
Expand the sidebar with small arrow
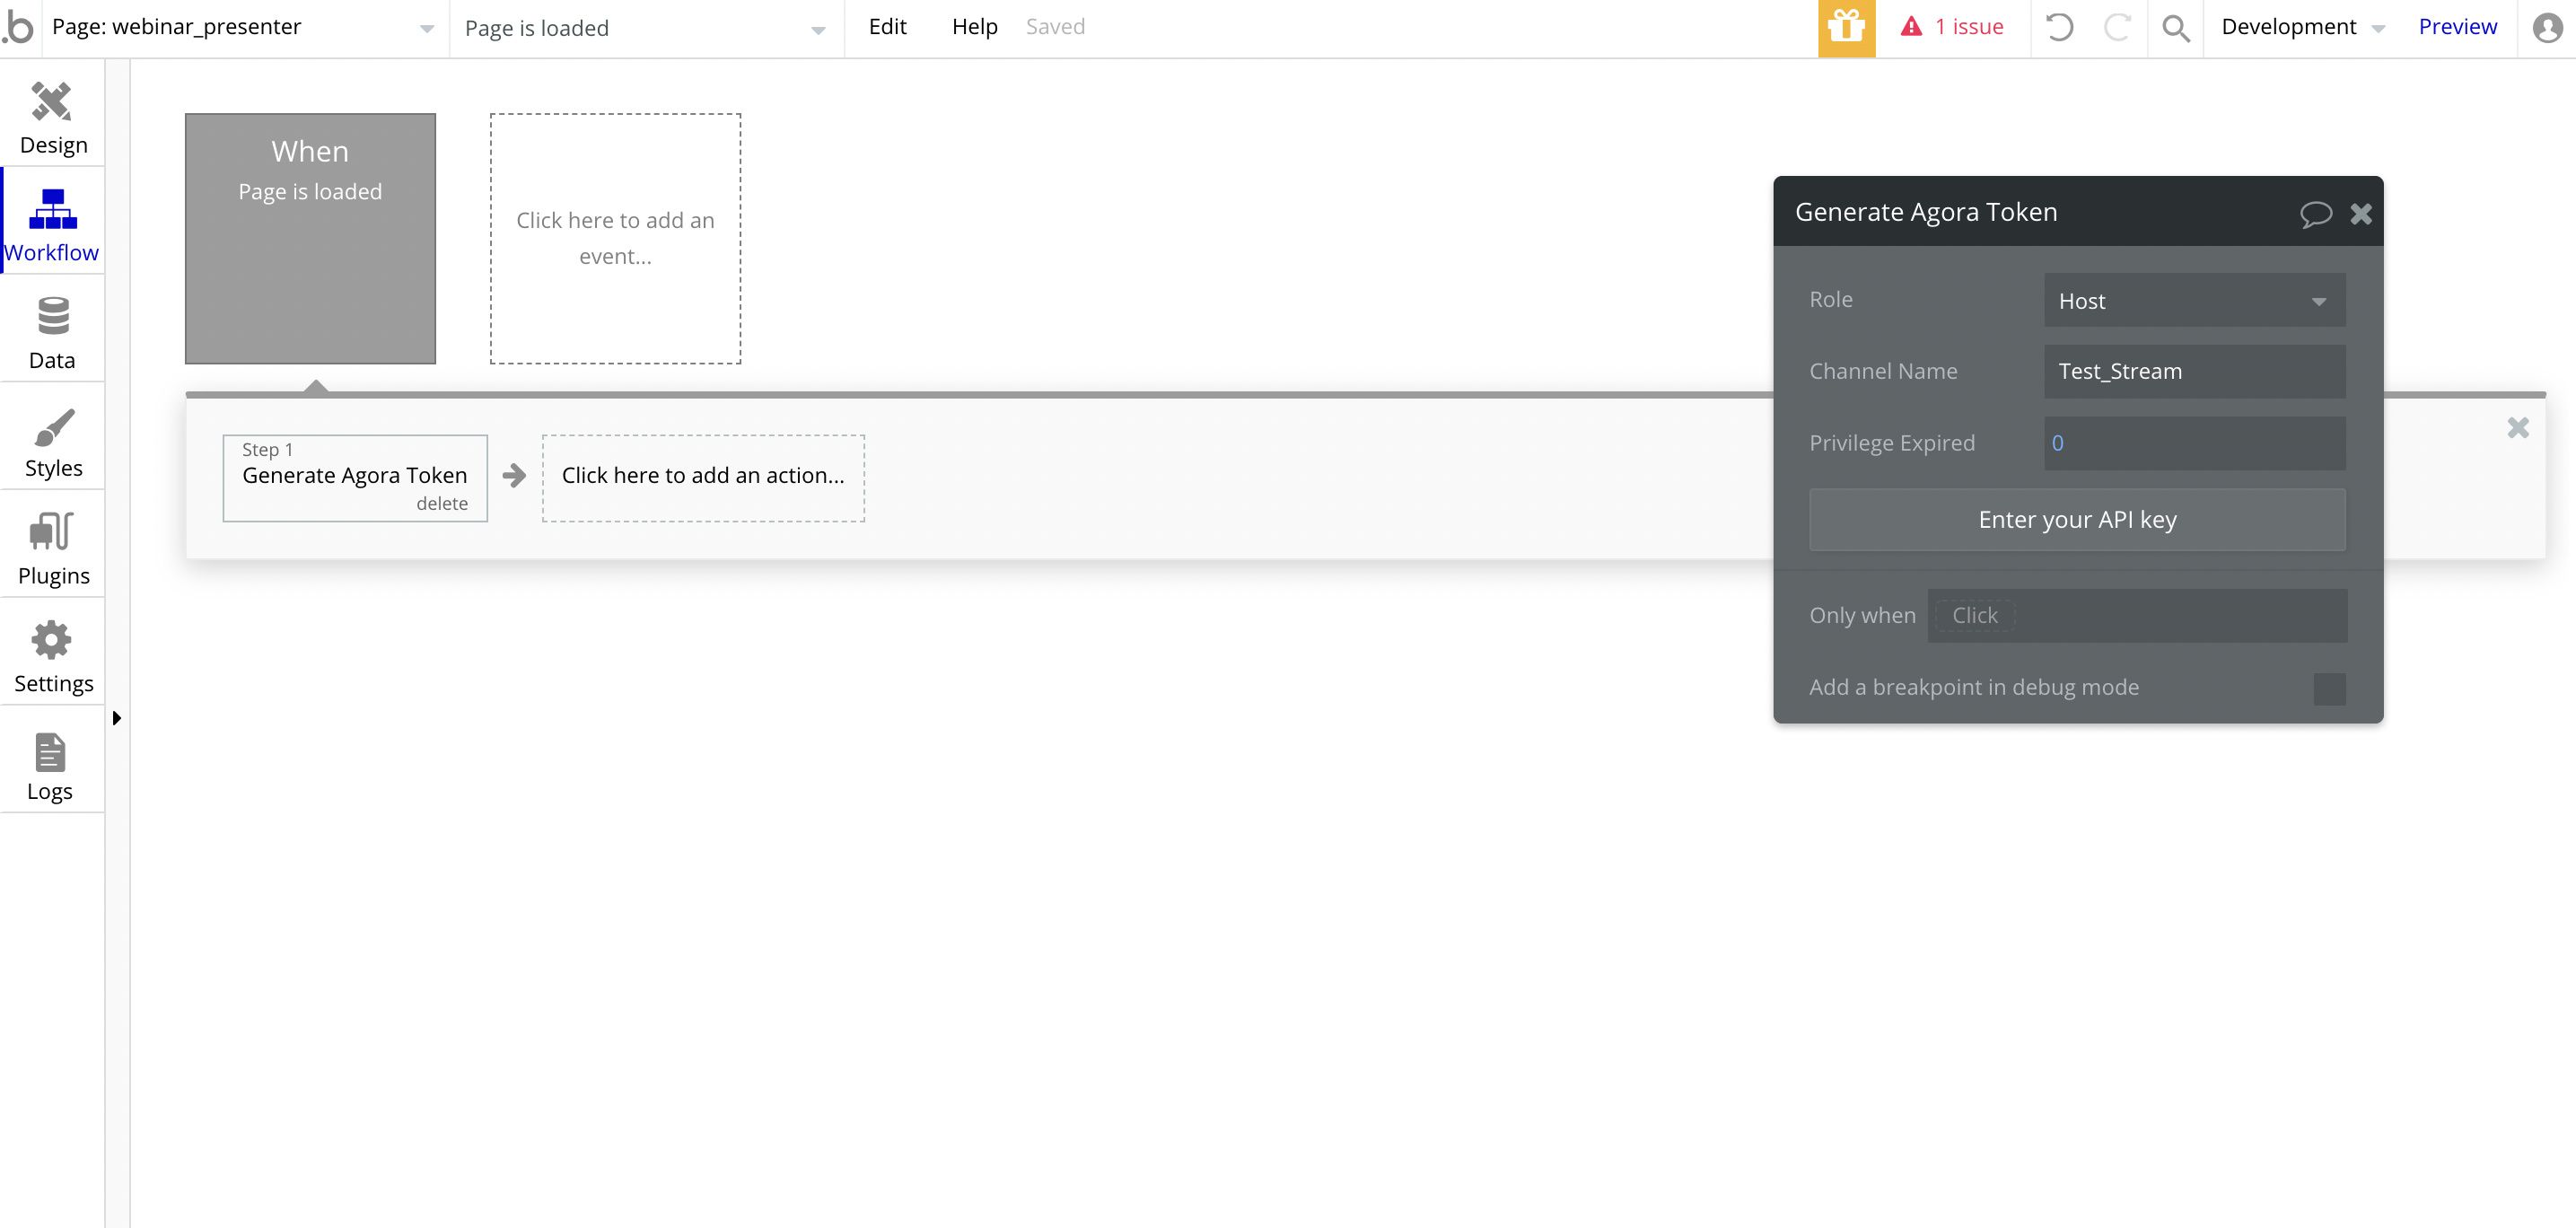[x=117, y=718]
